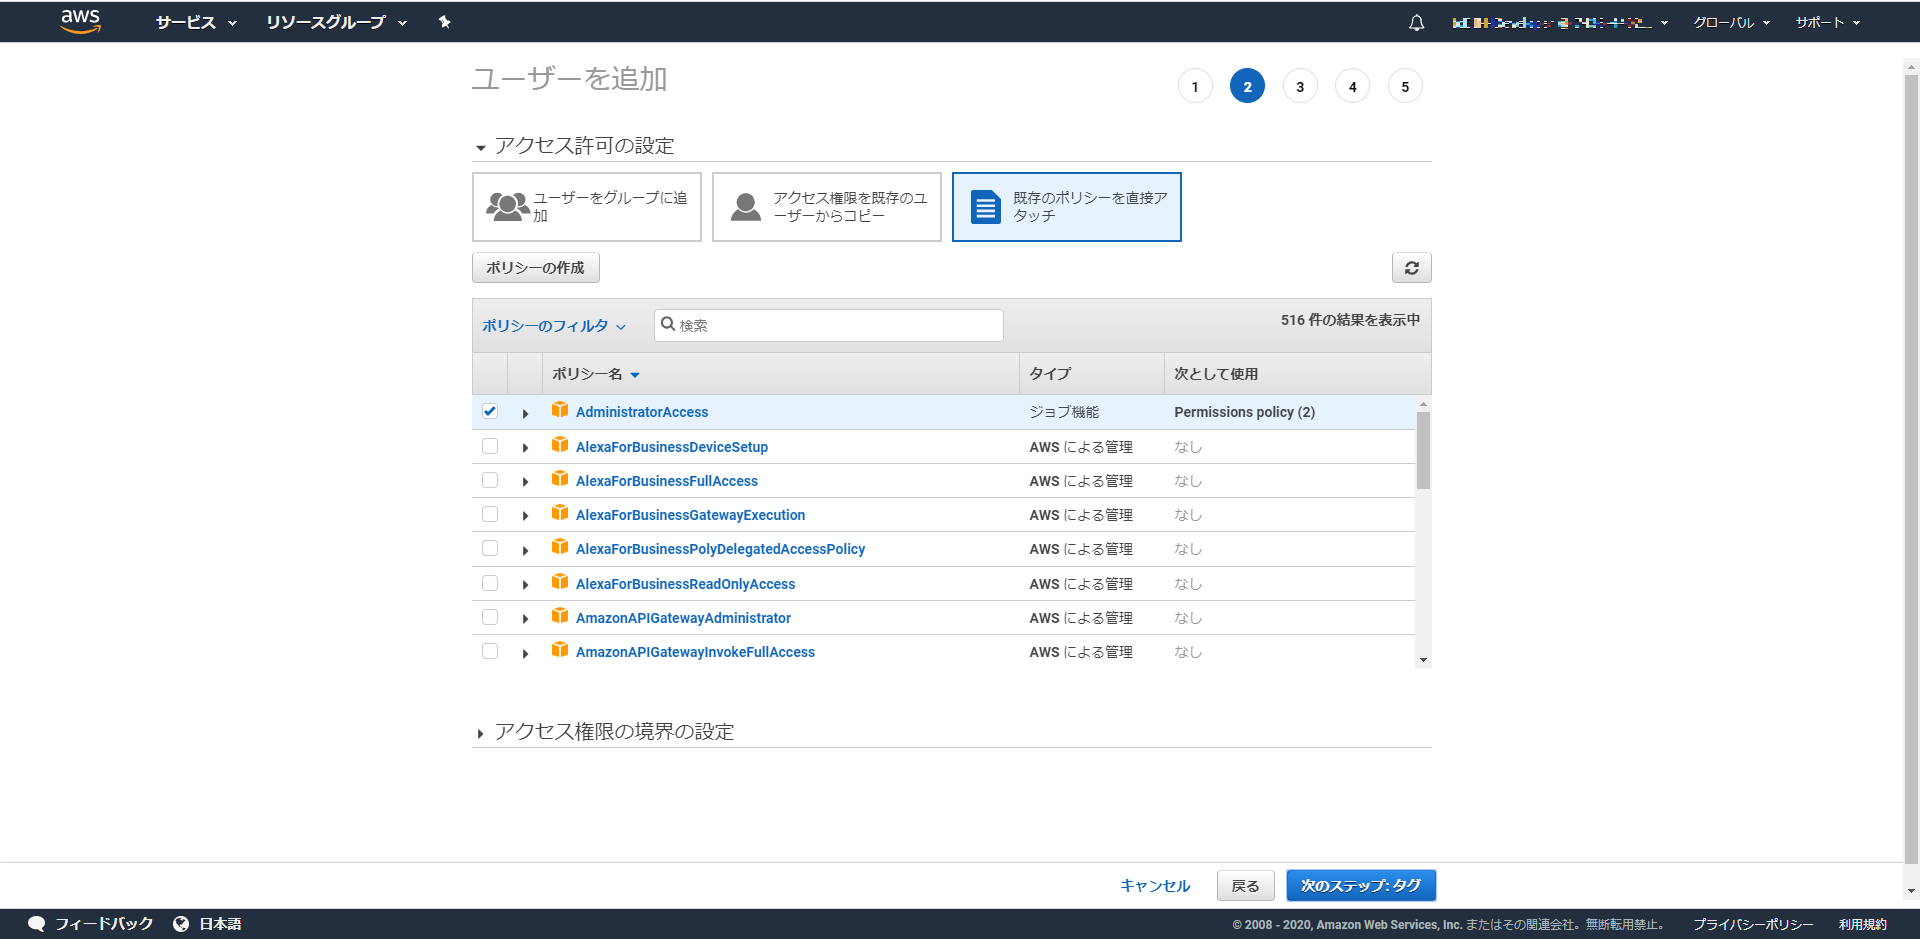Expand AmazonAPIGatewayInvokeFullAccess details arrow
The image size is (1920, 939).
coord(525,653)
